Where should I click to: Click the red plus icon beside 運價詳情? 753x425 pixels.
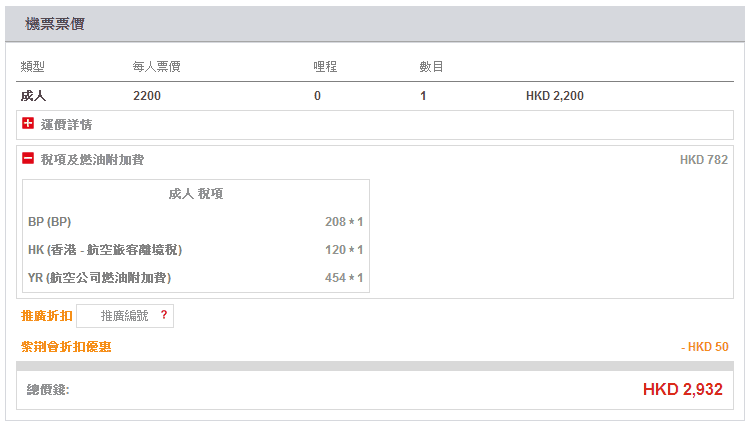[28, 124]
